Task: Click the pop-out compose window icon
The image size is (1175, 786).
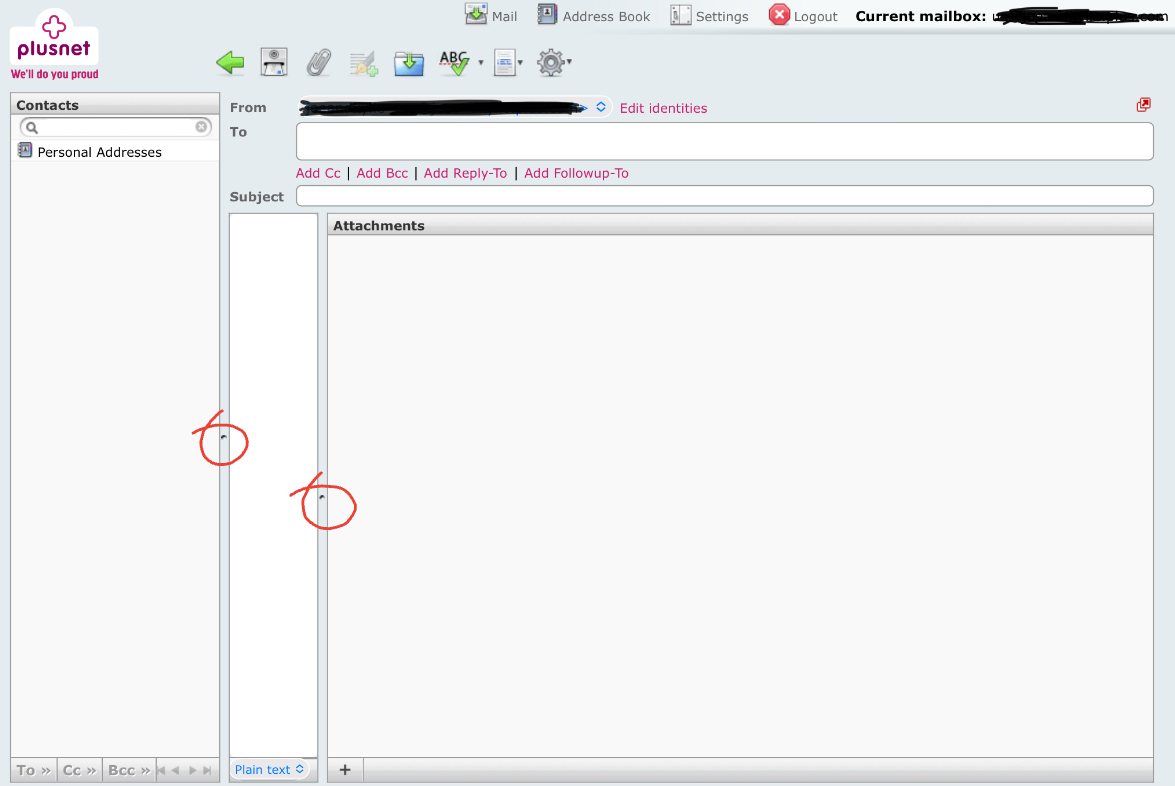Action: tap(1143, 104)
